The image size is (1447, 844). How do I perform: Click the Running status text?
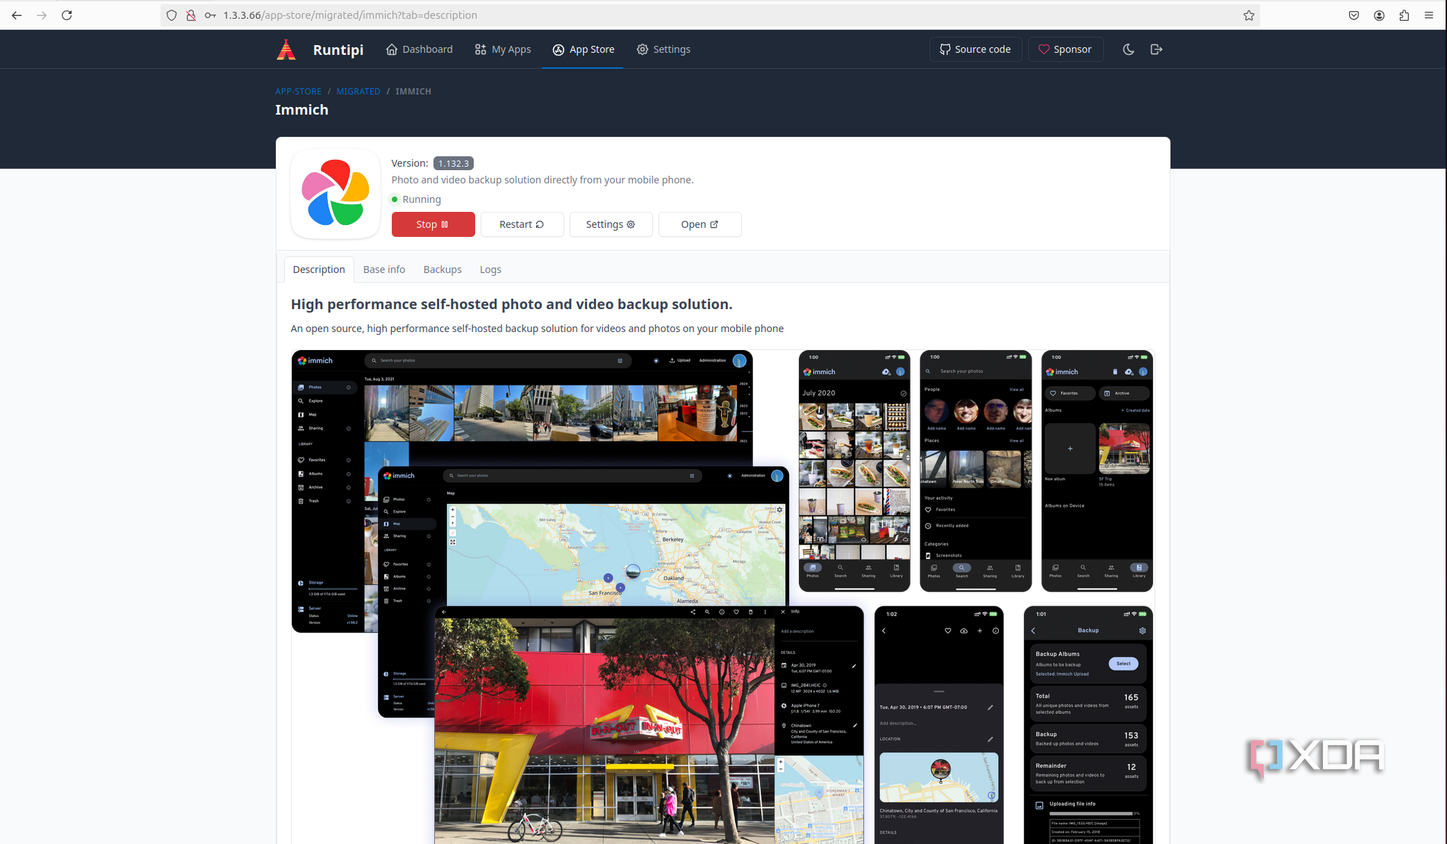point(421,199)
